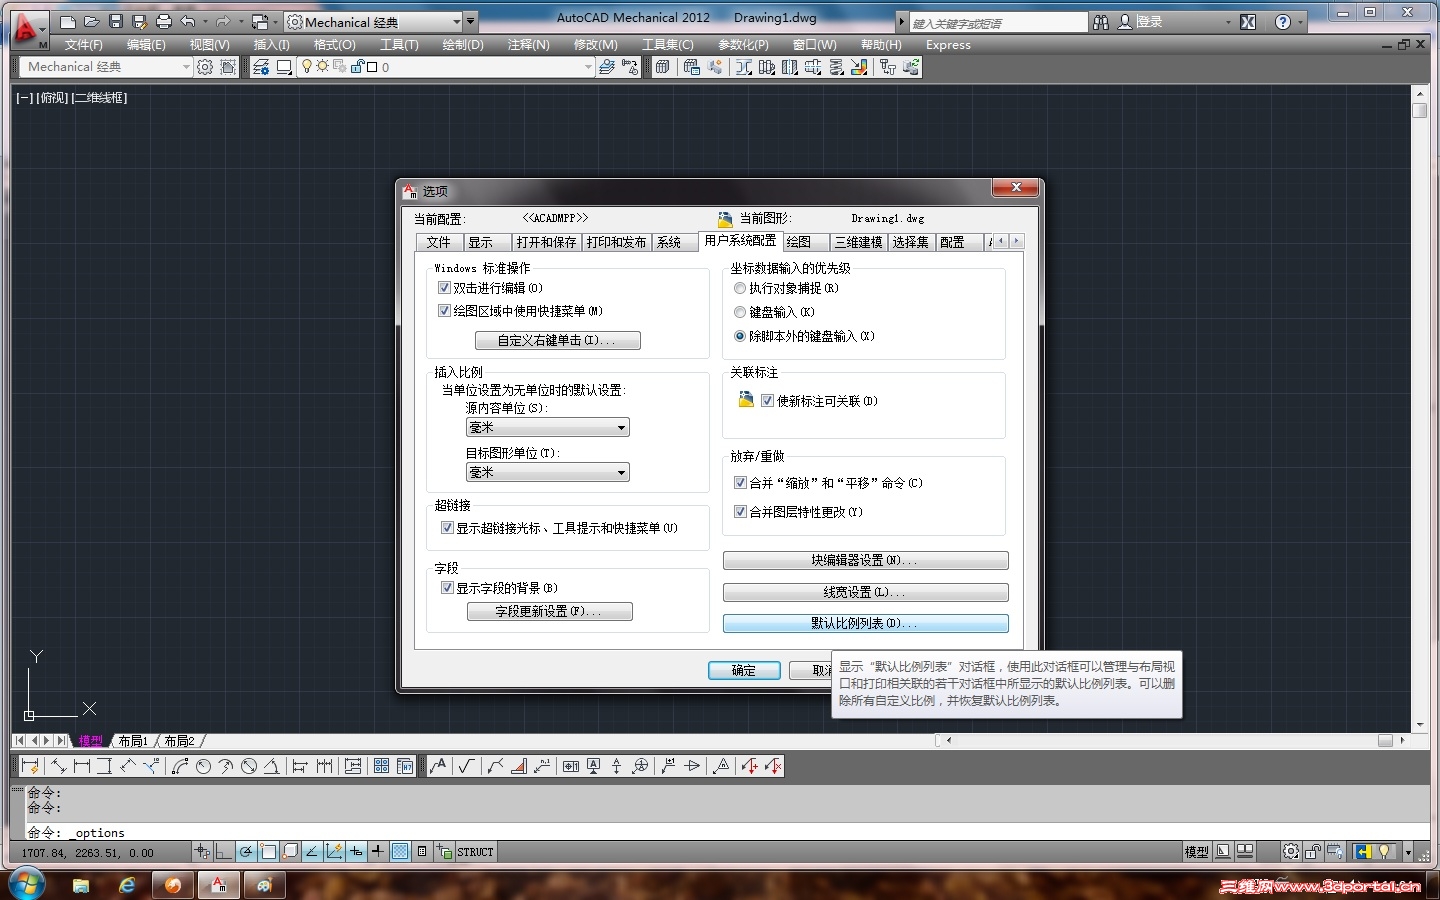The image size is (1440, 900).
Task: Open the 源内容单位 dropdown
Action: click(548, 427)
